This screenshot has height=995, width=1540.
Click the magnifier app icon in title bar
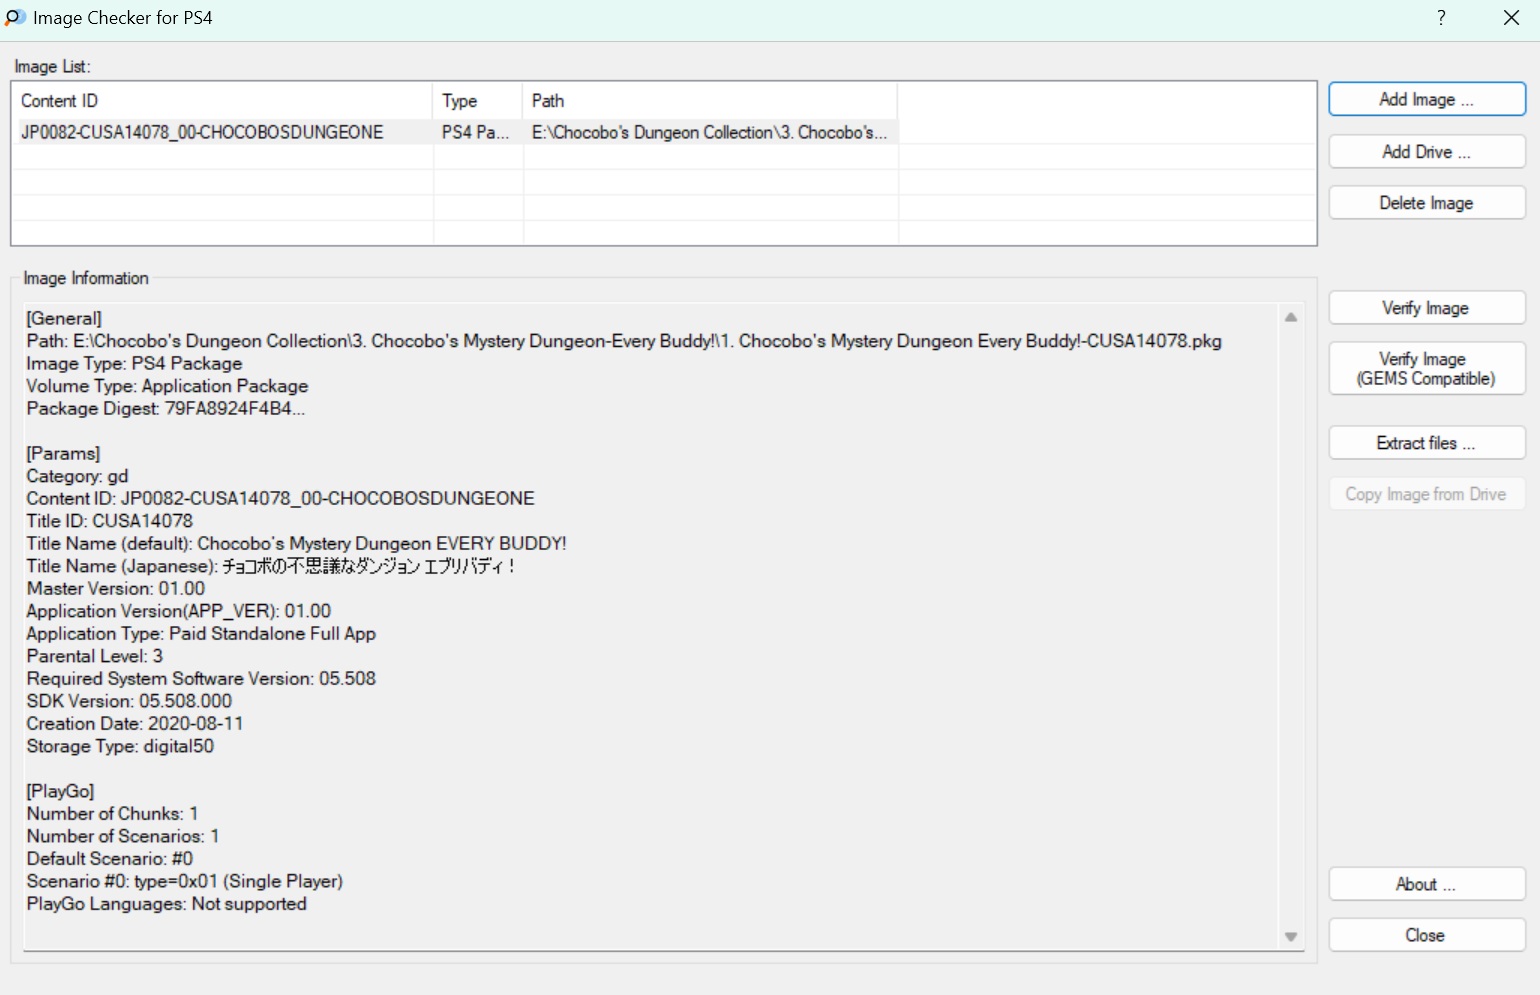(15, 18)
